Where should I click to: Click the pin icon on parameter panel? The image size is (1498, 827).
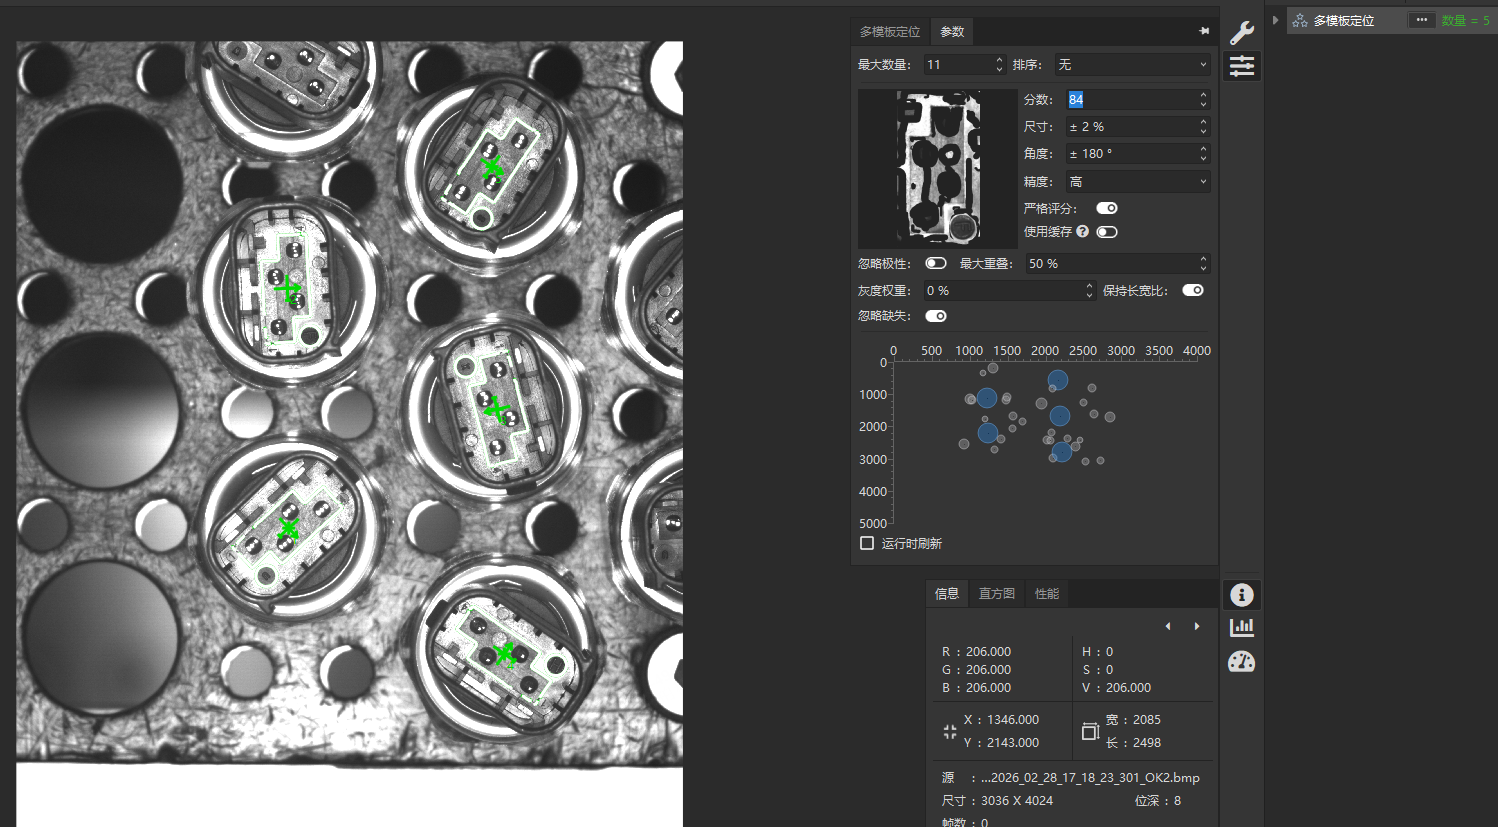point(1204,31)
